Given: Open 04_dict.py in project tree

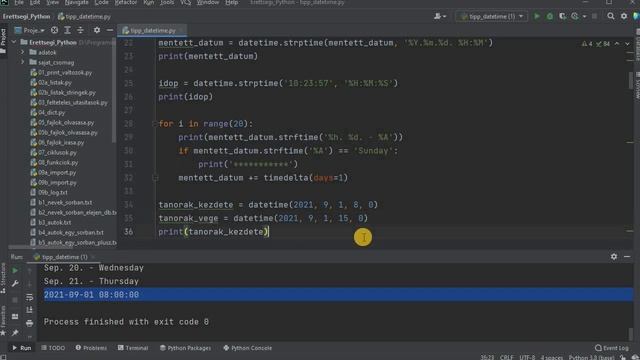Looking at the screenshot, I should pos(48,112).
